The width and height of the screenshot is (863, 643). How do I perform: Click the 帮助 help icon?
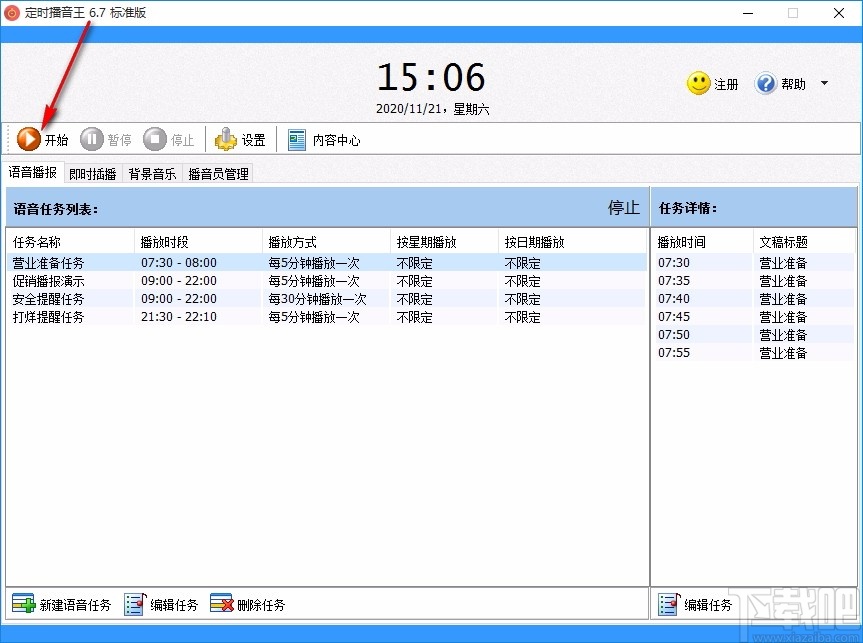coord(766,84)
